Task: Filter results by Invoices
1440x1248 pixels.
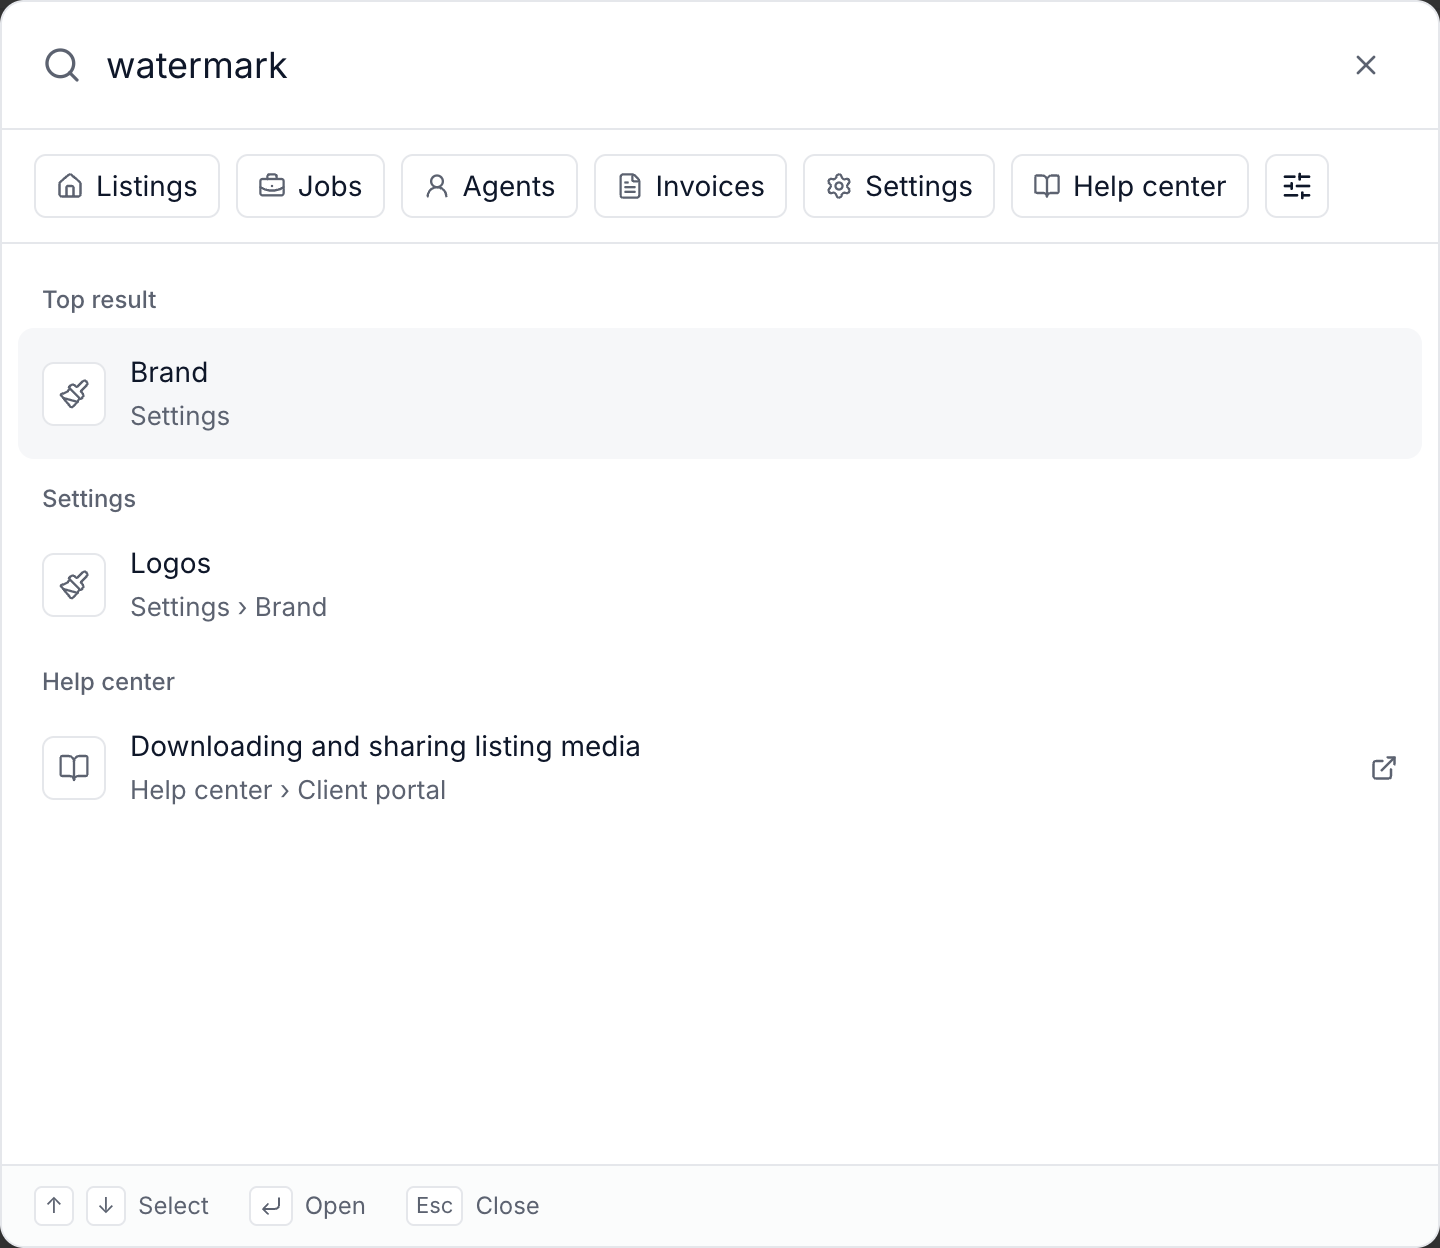Action: (x=691, y=186)
